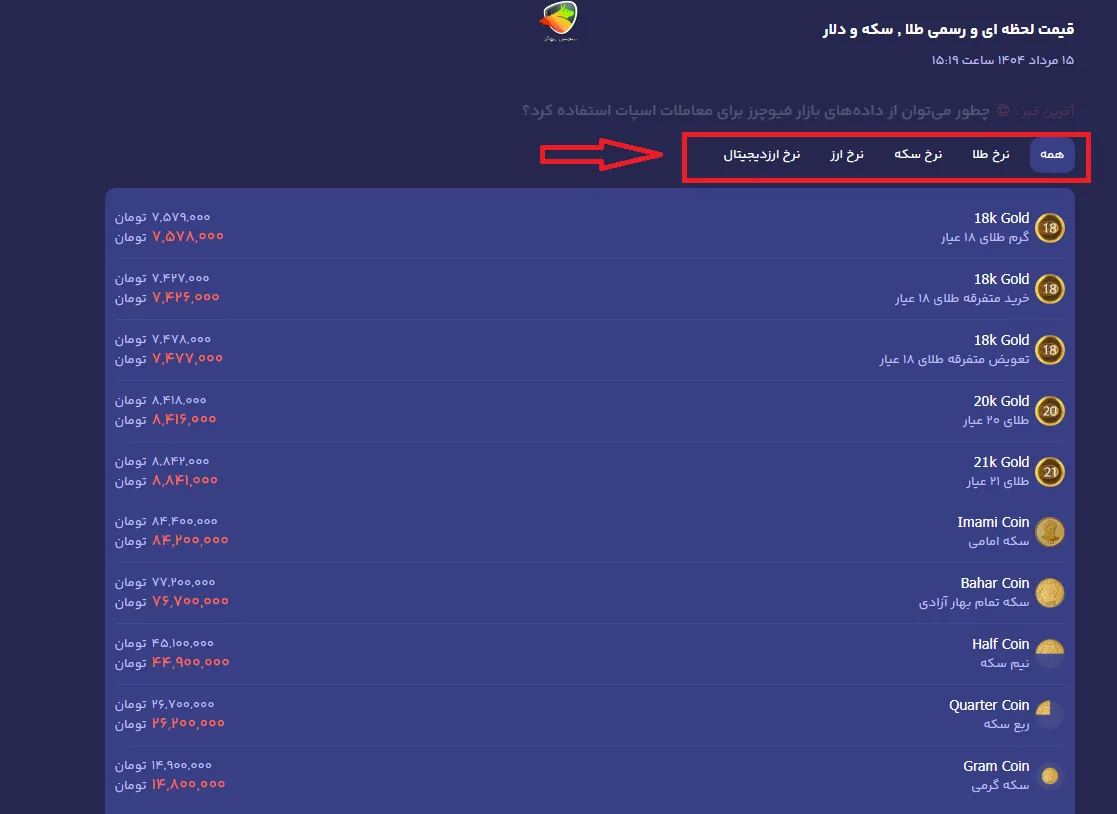
Task: Open the نرخ سکه tab
Action: click(x=917, y=155)
